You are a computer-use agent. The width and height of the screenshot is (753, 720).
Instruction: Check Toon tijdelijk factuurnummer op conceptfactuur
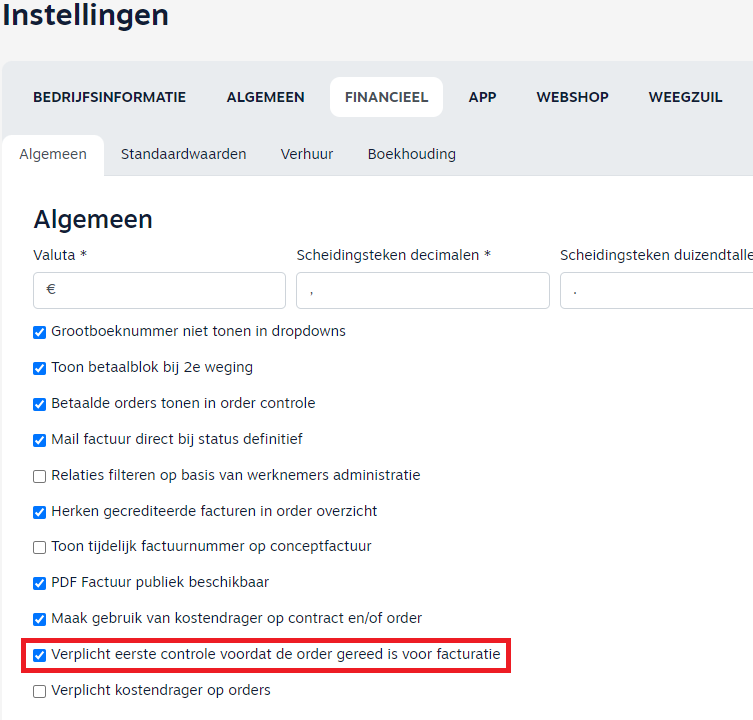click(40, 547)
